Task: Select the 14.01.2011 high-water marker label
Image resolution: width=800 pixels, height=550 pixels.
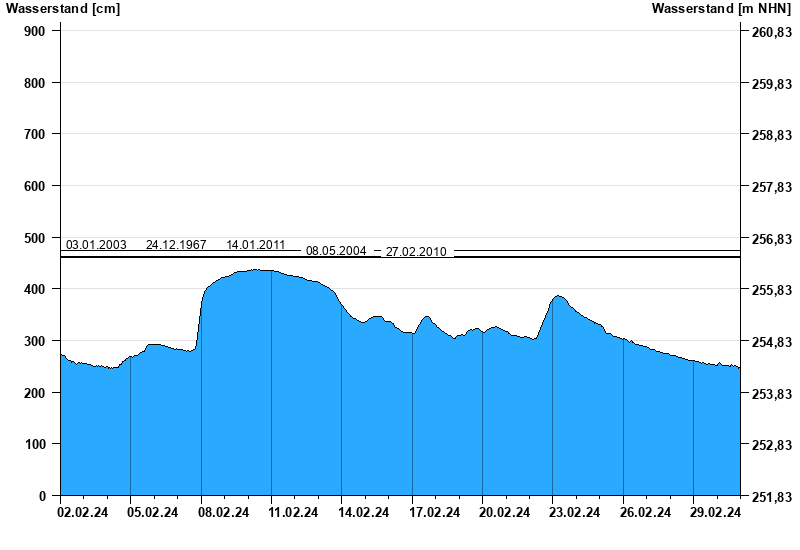Action: [x=256, y=245]
